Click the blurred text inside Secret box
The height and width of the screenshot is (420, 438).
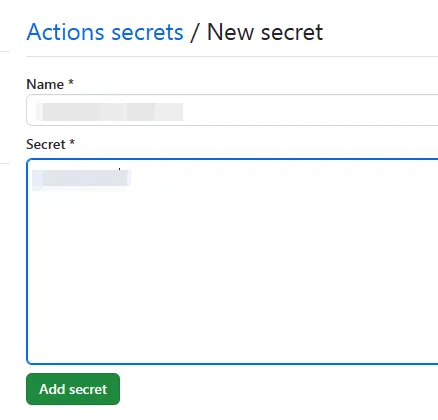[81, 179]
